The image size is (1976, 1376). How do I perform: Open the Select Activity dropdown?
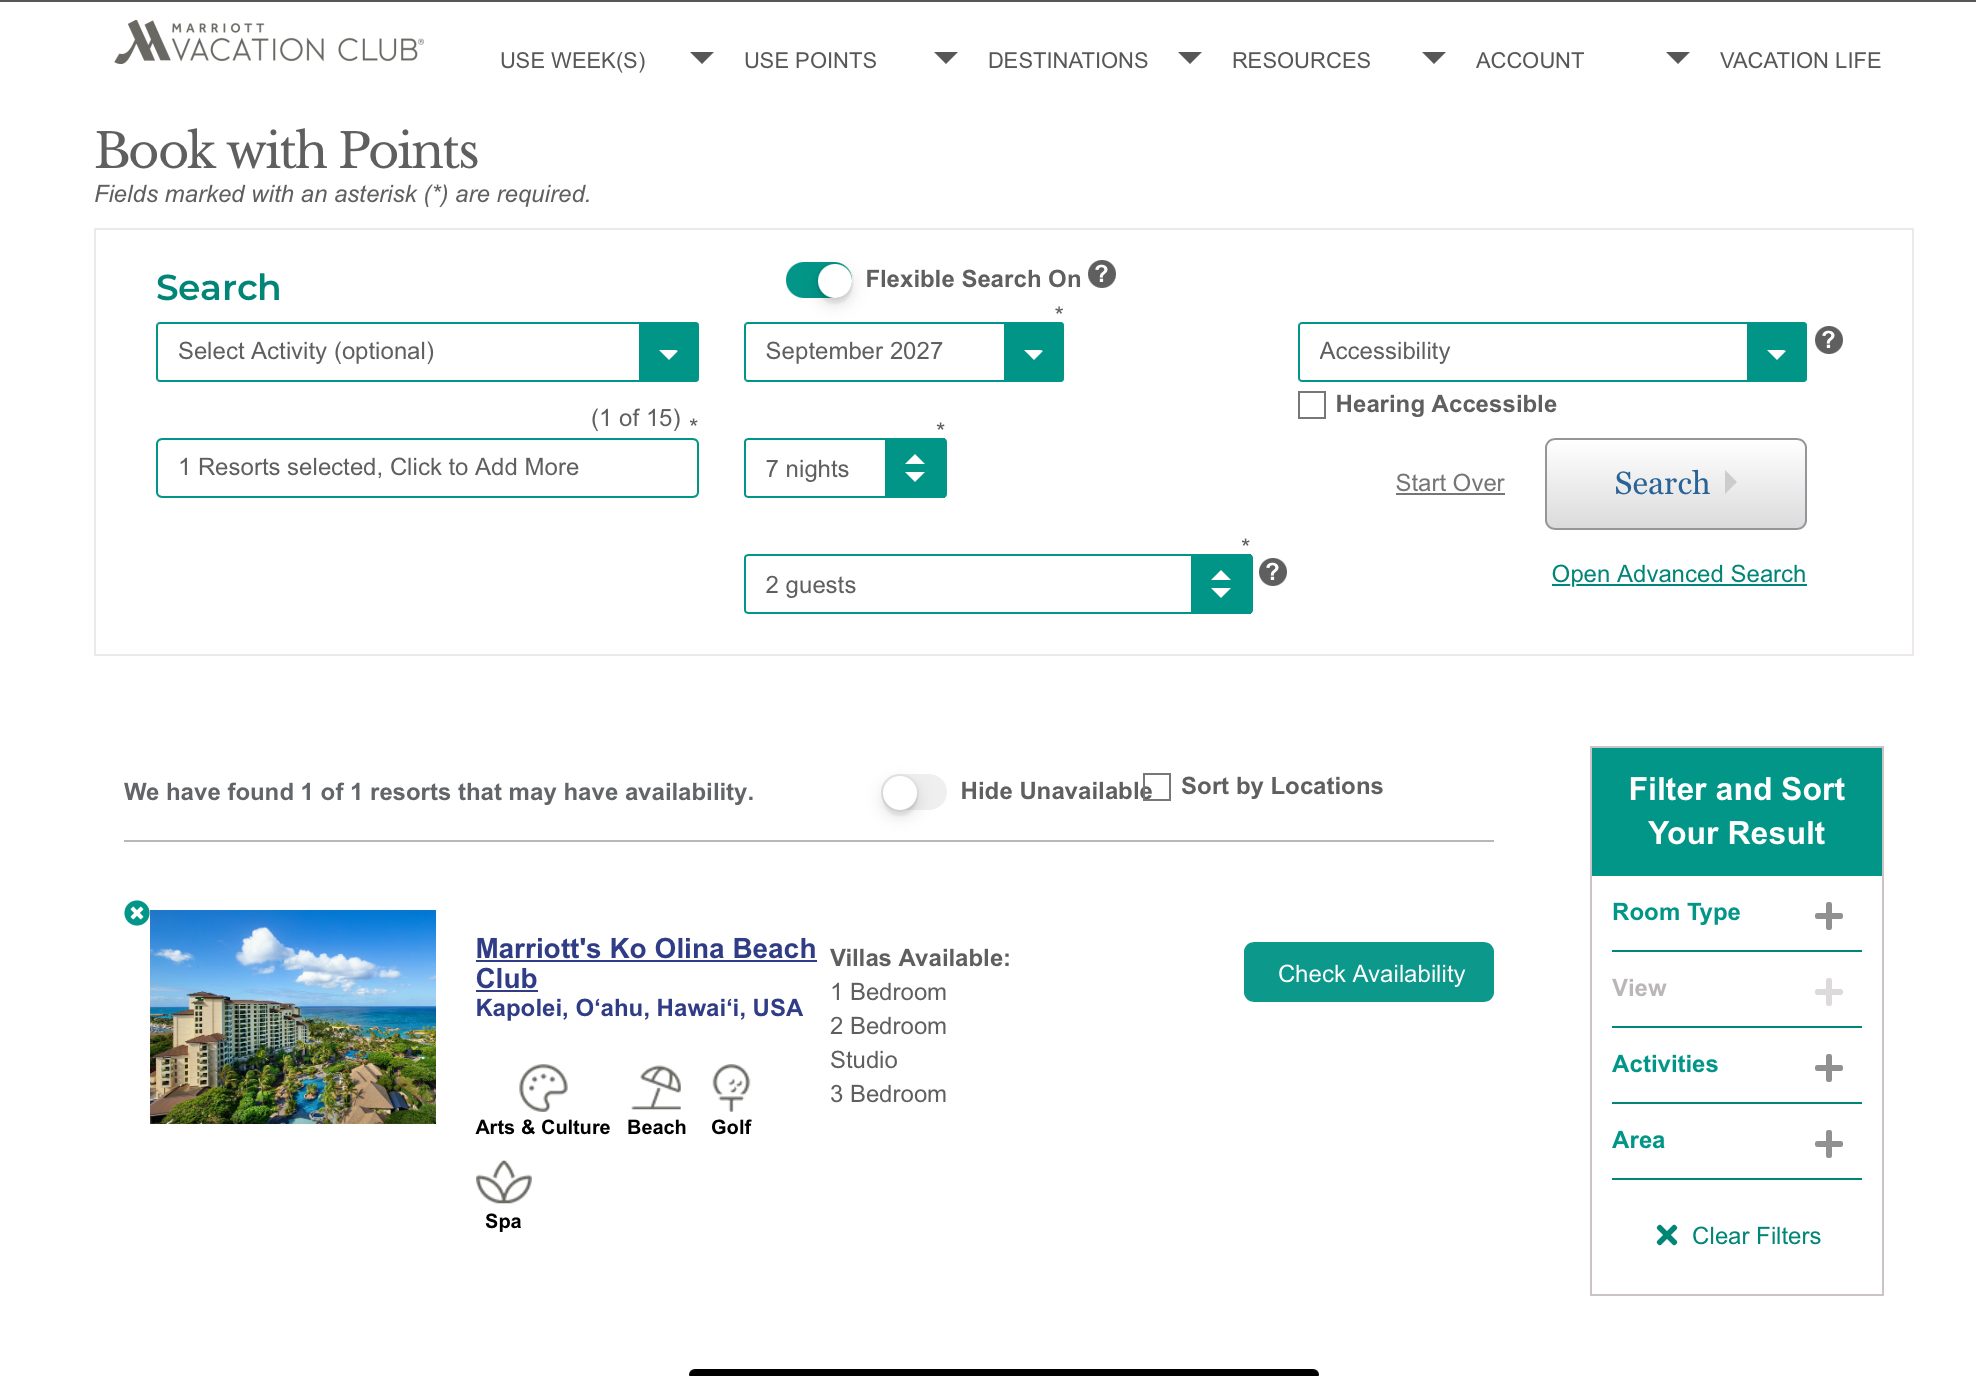pos(427,352)
